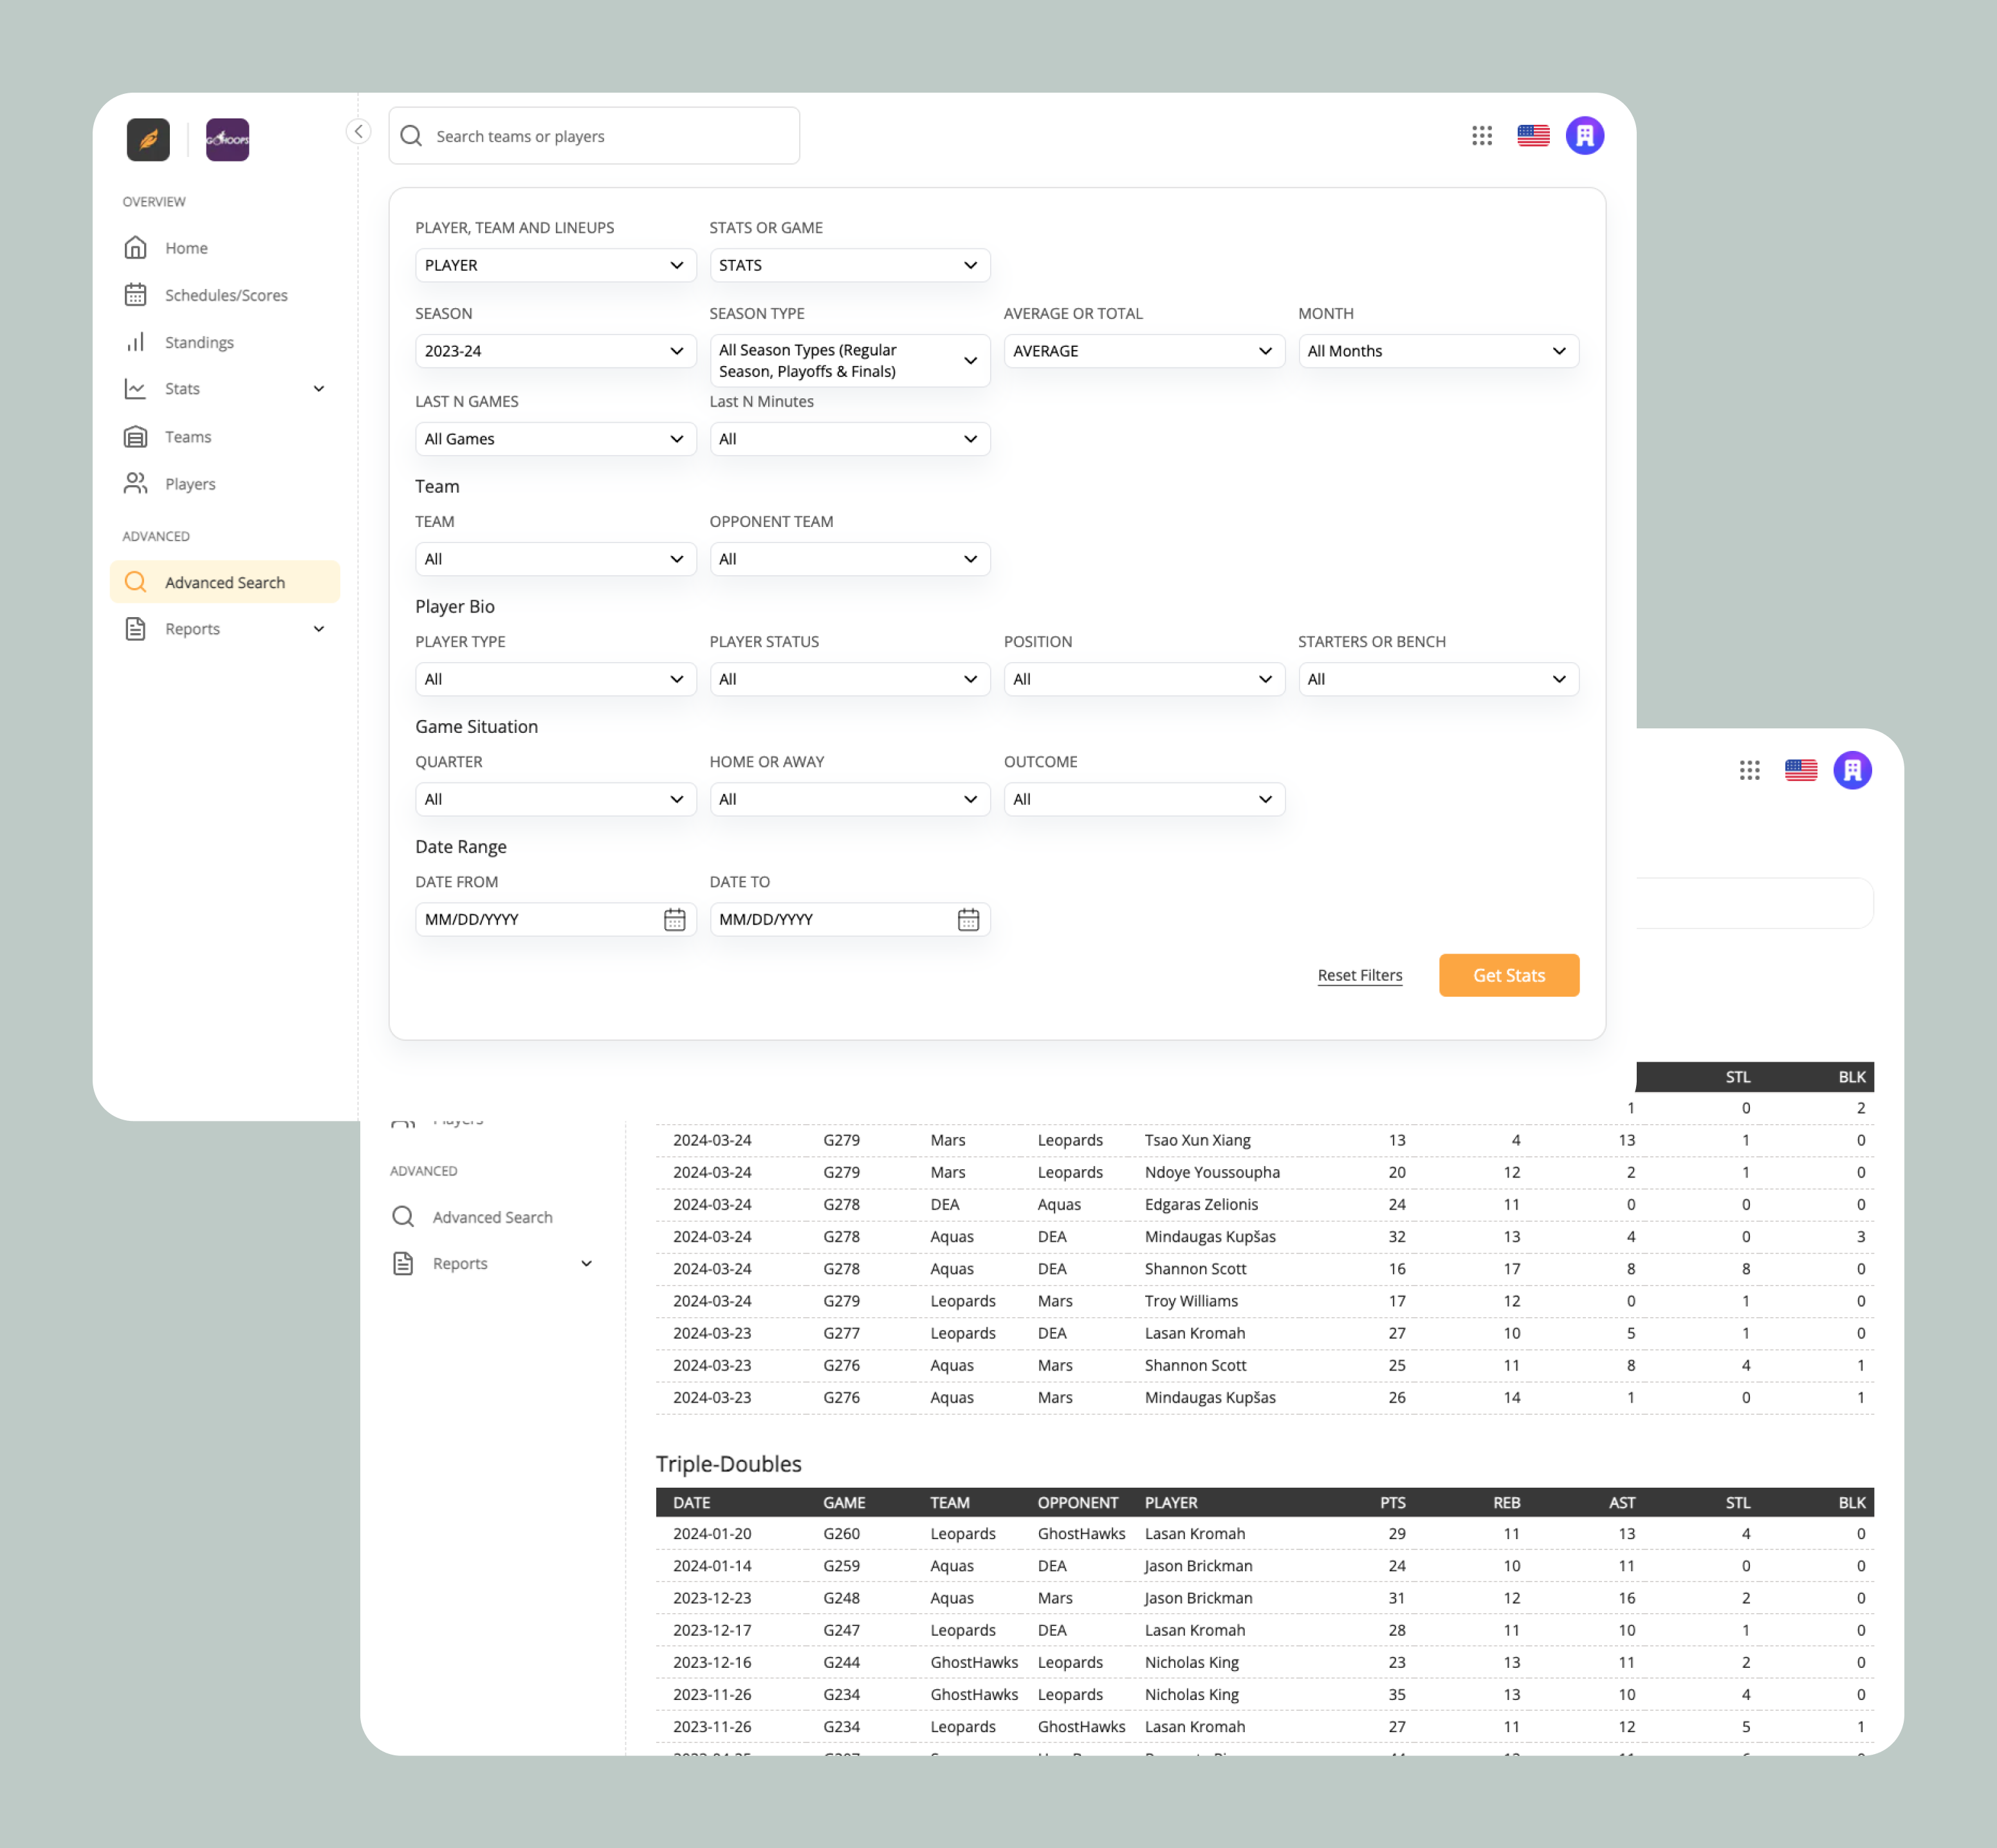This screenshot has height=1848, width=1997.
Task: Click the Reports document icon
Action: (x=136, y=628)
